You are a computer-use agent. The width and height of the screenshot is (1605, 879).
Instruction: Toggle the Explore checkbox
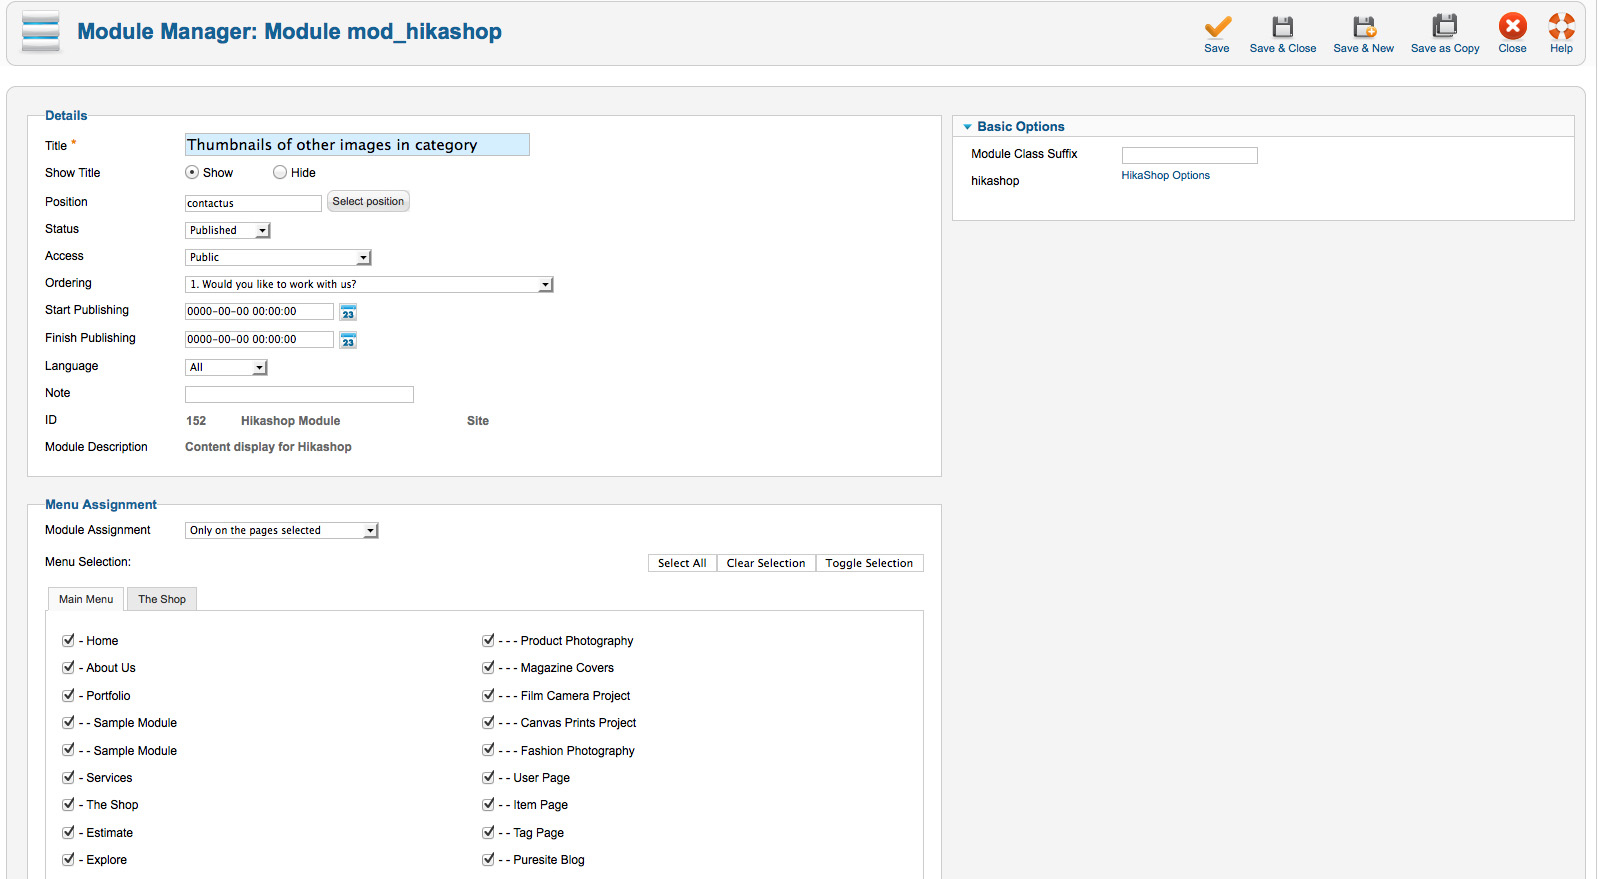[x=69, y=859]
